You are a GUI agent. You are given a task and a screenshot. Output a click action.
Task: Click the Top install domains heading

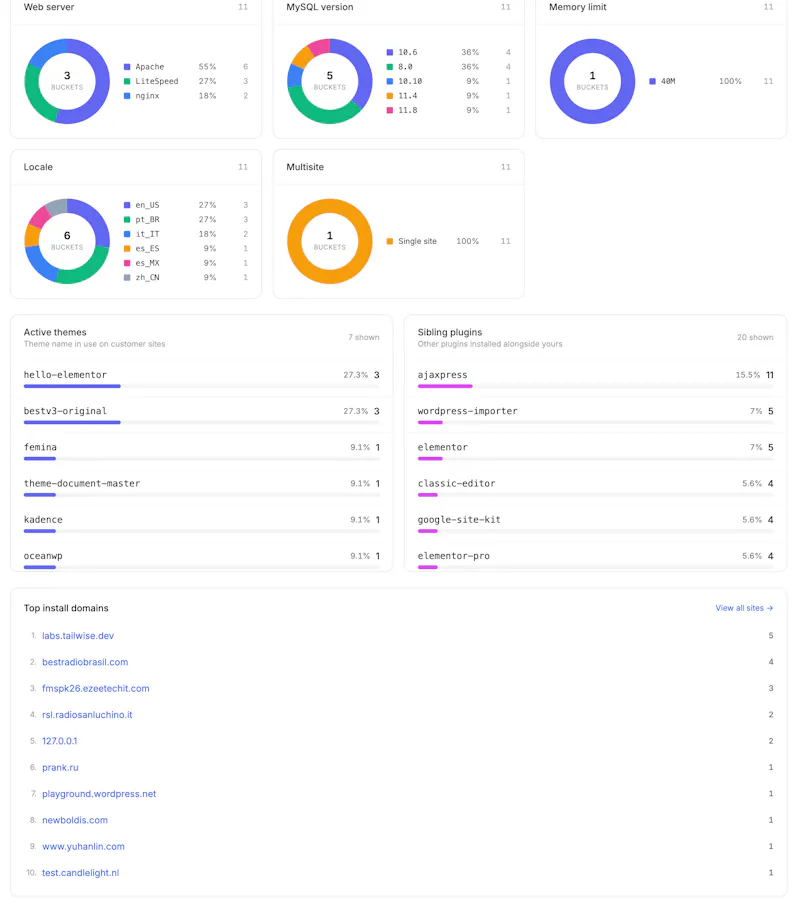66,608
